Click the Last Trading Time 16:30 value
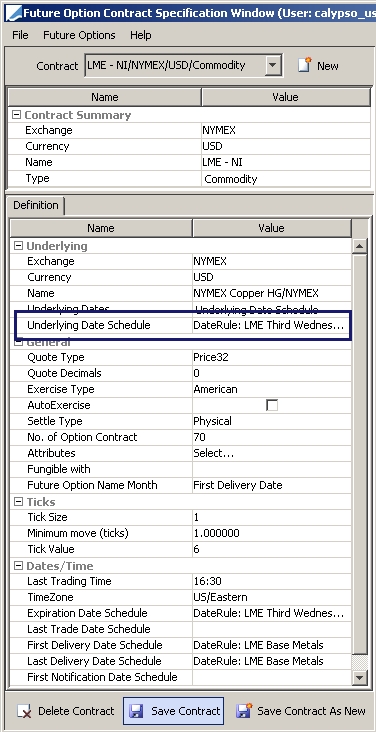 point(271,581)
